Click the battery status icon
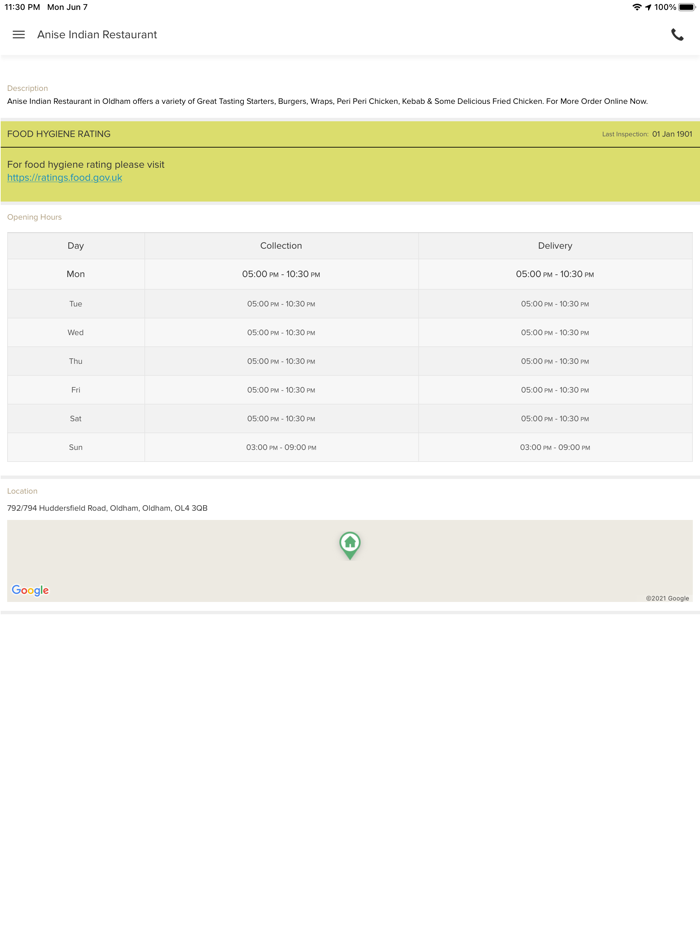The width and height of the screenshot is (700, 934). click(x=687, y=7)
